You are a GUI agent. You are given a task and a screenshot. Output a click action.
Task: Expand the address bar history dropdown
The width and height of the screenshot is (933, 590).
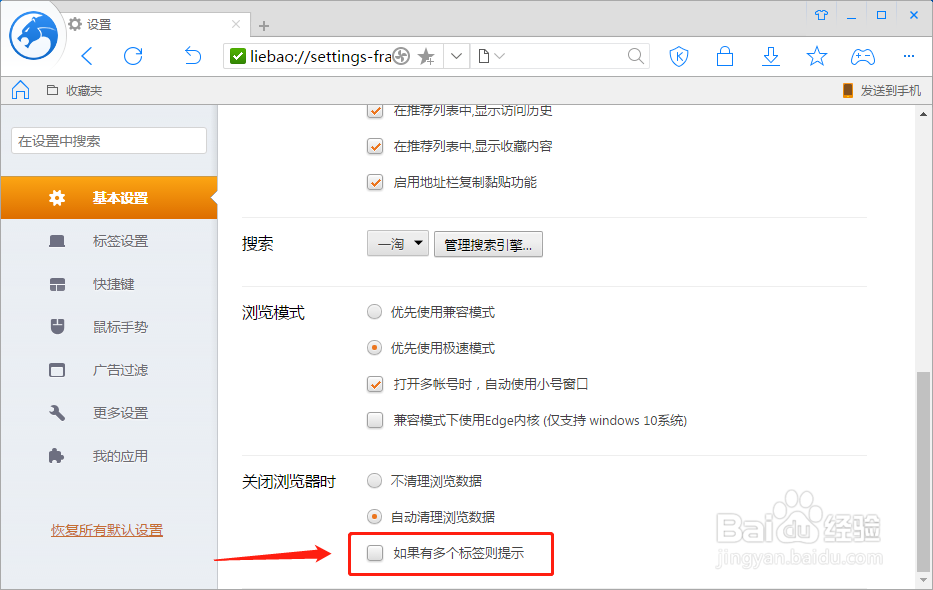pos(456,57)
